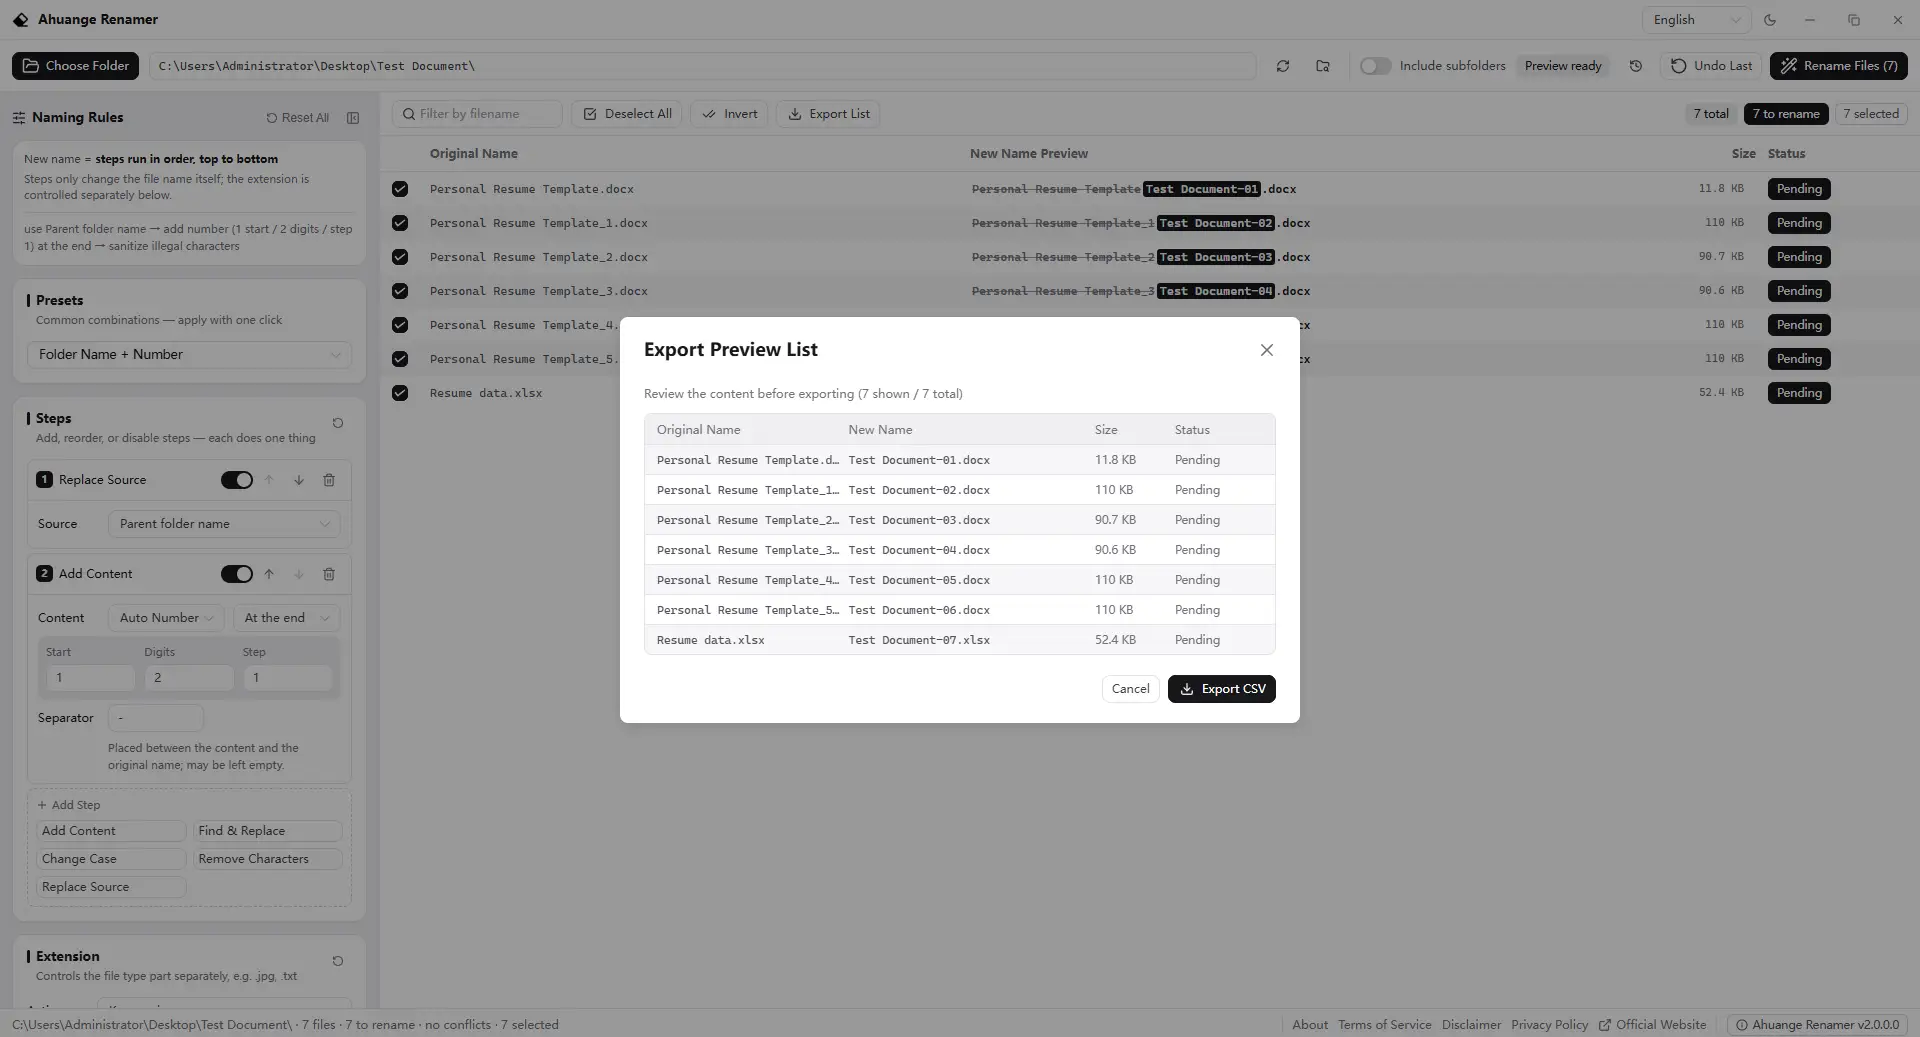Switch to dark mode moon icon
Screen dimensions: 1920x1037
point(1770,20)
